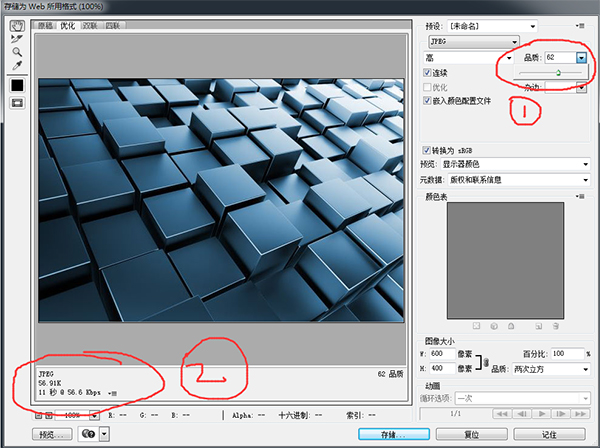Switch to the 四联 tab
Screen dimensions: 600x448
click(x=113, y=26)
